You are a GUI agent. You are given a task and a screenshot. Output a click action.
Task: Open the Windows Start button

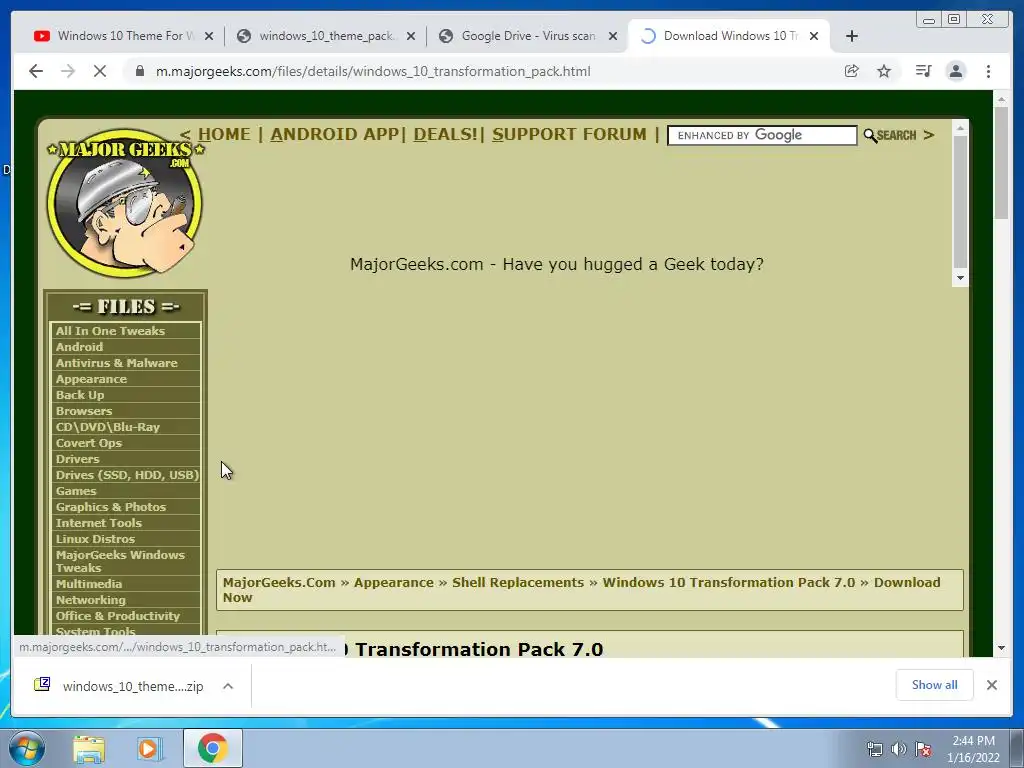[26, 748]
